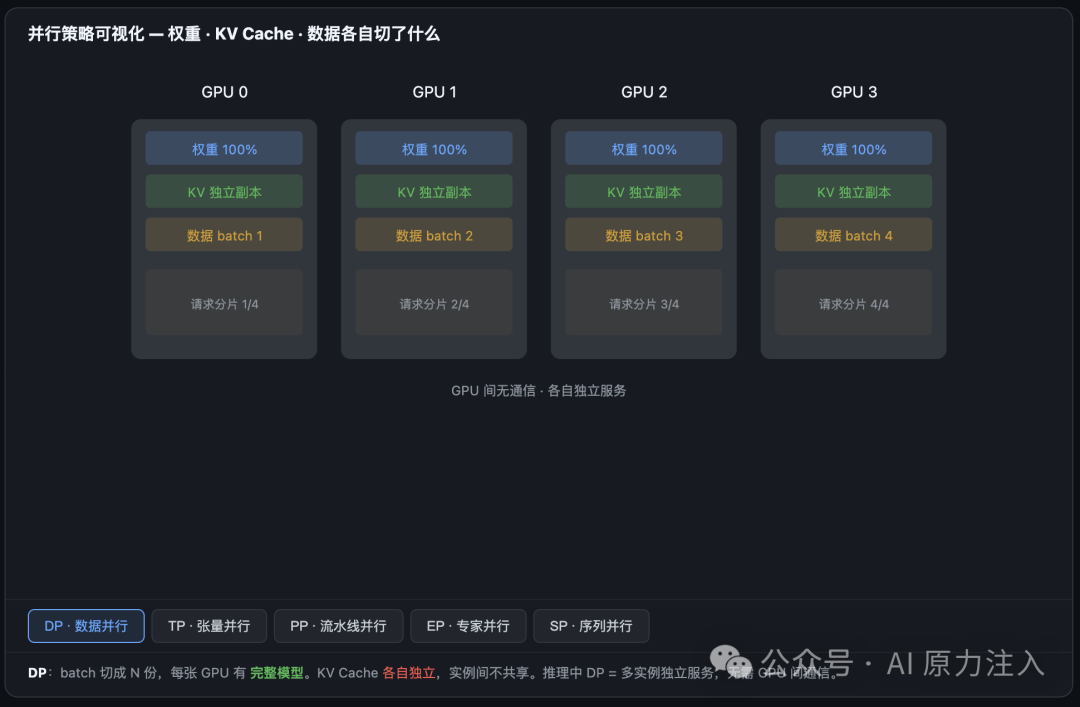Open the PP · 流水线并行 tab

(338, 626)
